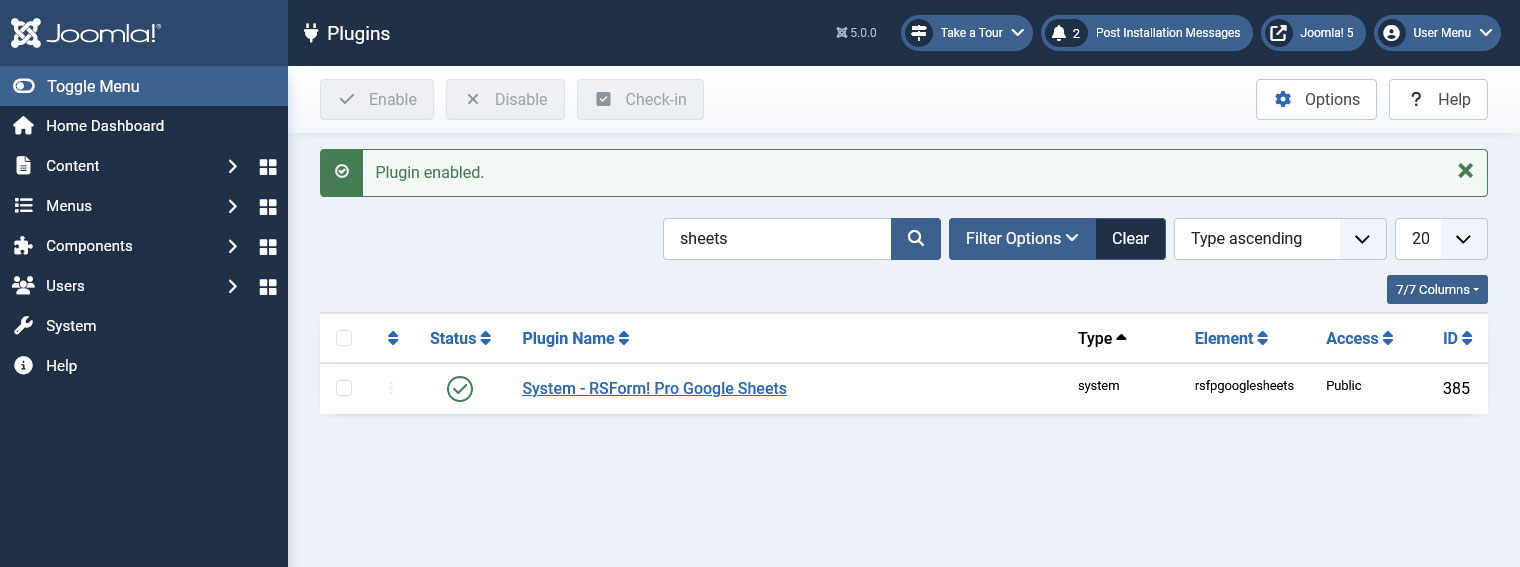Viewport: 1520px width, 567px height.
Task: Open the Help button in toolbar
Action: [1438, 99]
